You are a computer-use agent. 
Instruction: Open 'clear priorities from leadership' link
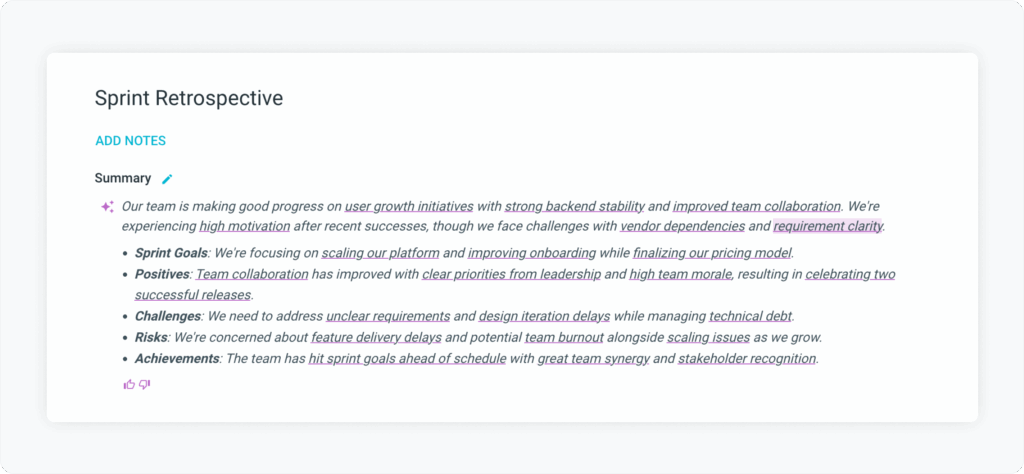coord(511,274)
